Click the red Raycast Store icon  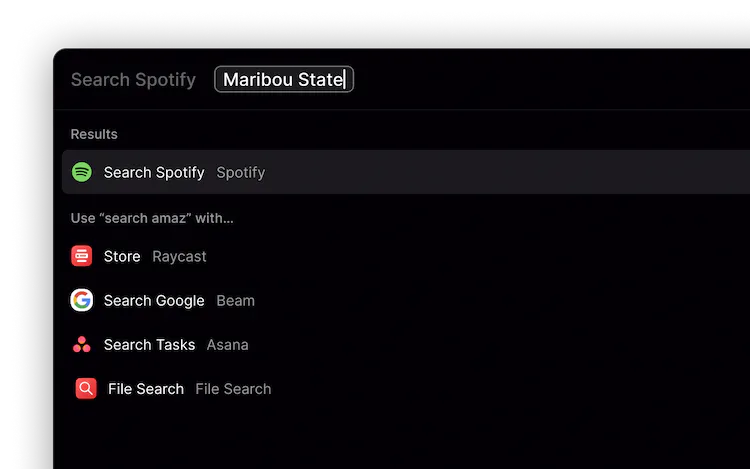(82, 256)
